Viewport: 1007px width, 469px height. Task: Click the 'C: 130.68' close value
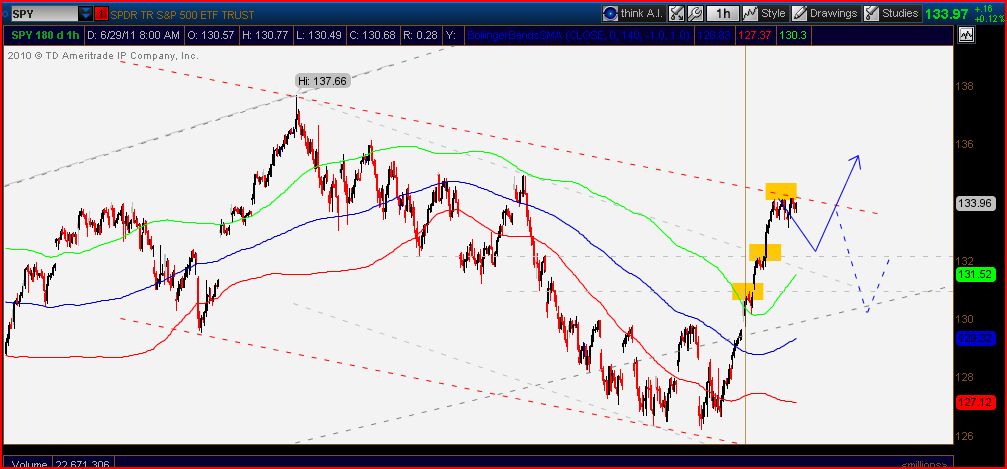tap(373, 35)
